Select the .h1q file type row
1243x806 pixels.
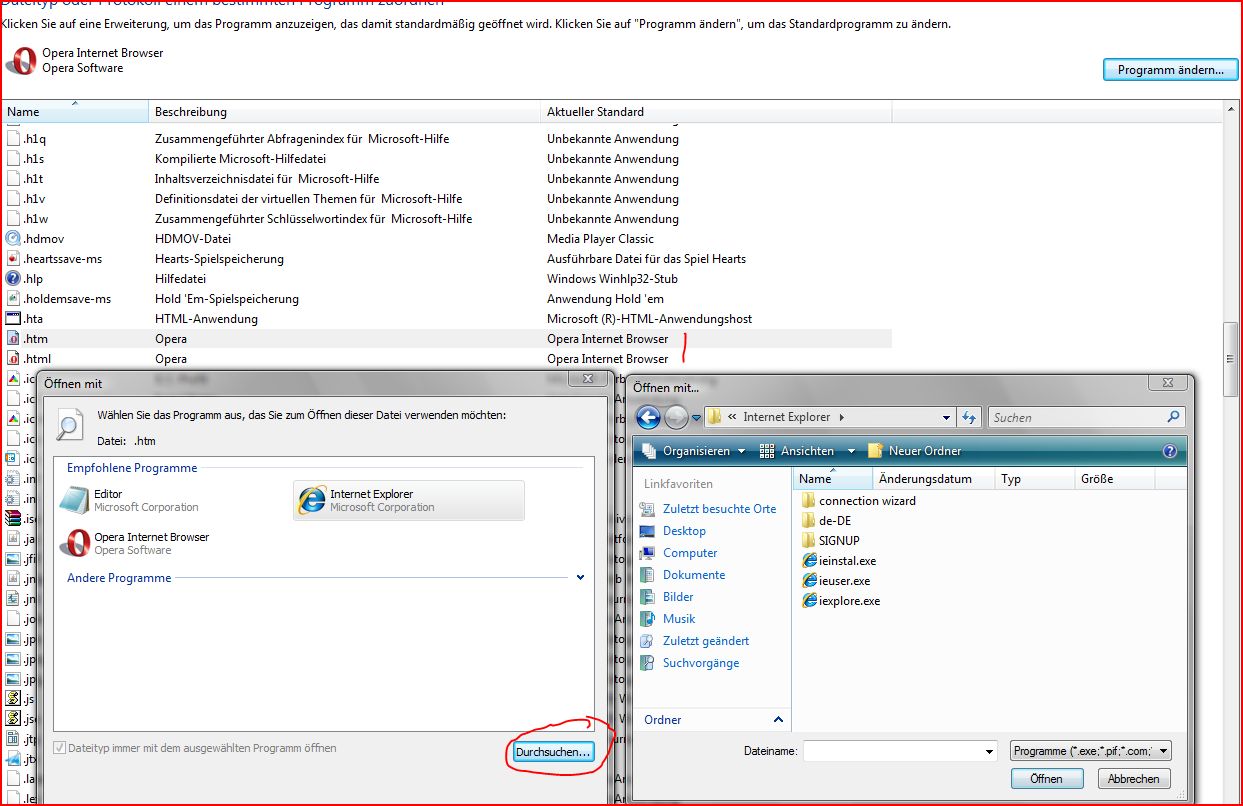pyautogui.click(x=446, y=139)
